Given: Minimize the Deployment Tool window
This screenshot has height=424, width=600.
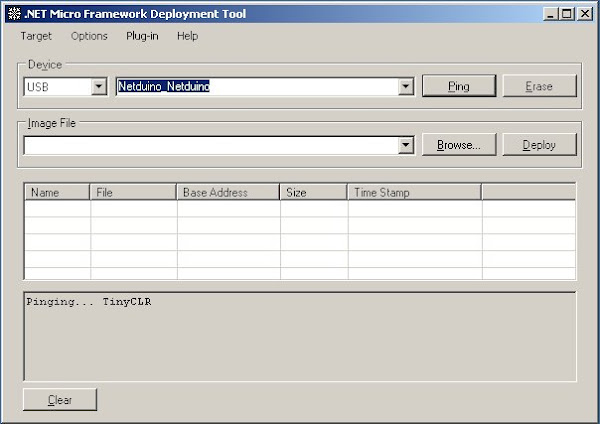Looking at the screenshot, I should click(x=550, y=14).
